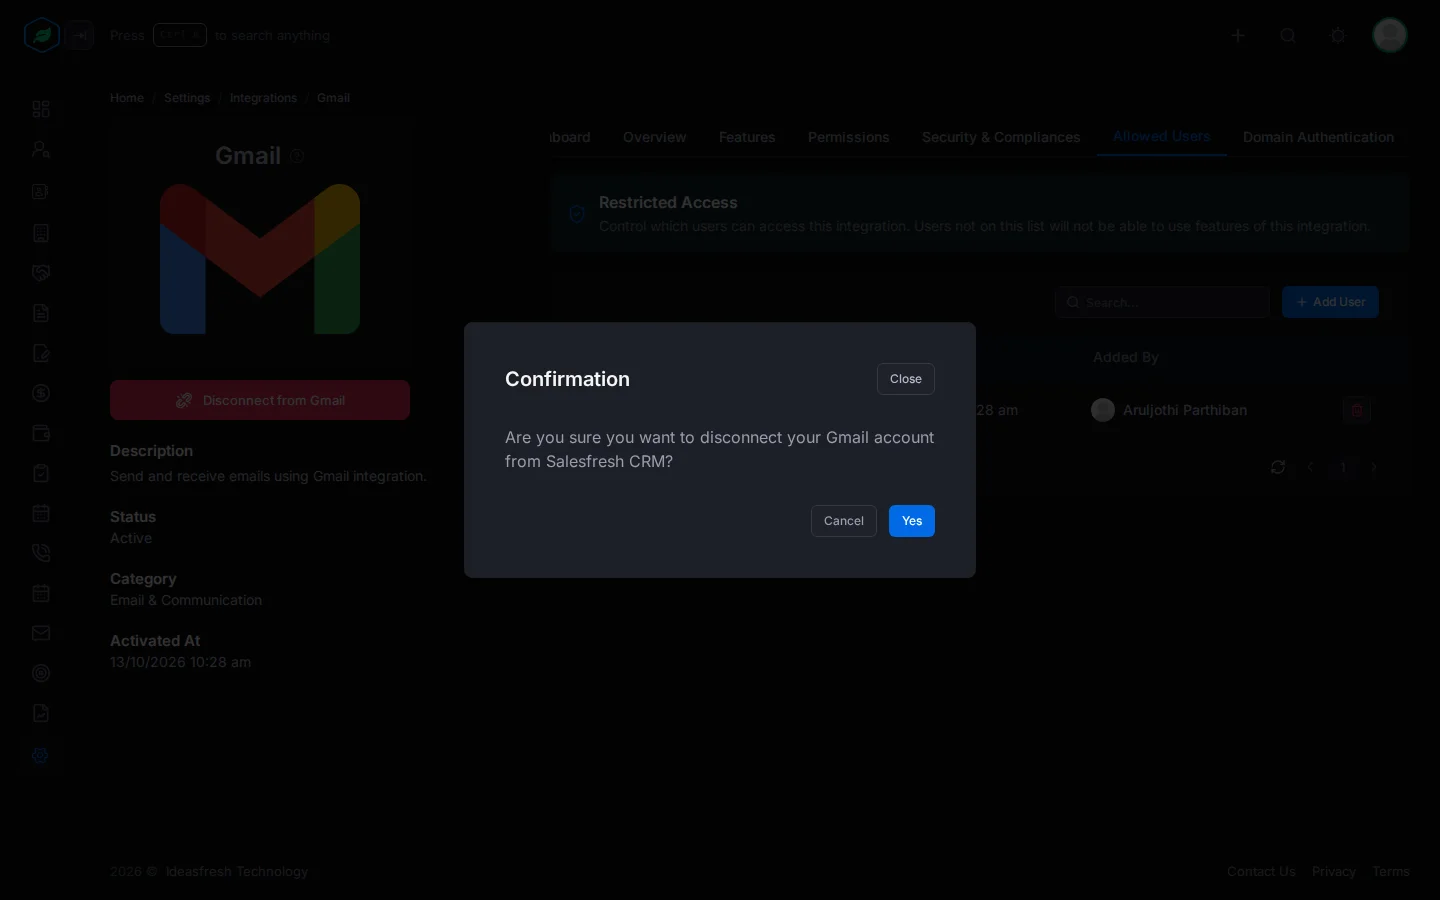Open the phone calls icon in sidebar
The height and width of the screenshot is (900, 1440).
[x=41, y=553]
